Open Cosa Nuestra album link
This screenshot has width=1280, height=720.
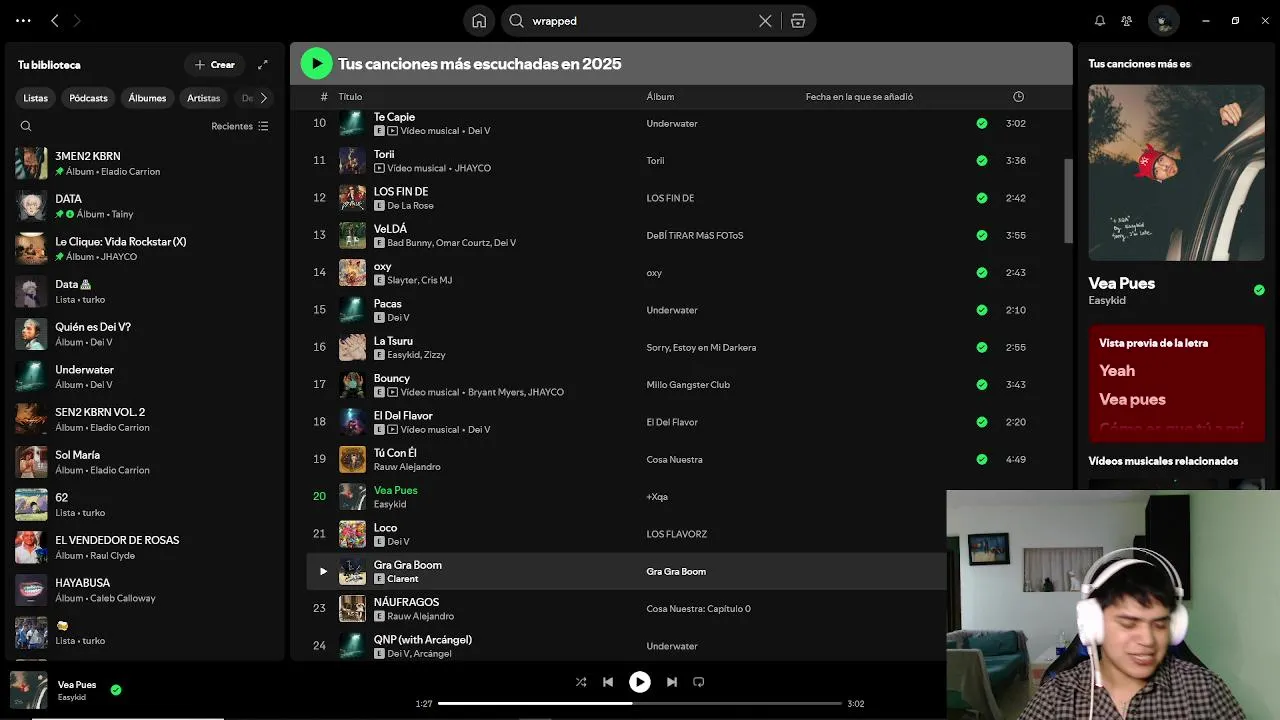click(674, 460)
